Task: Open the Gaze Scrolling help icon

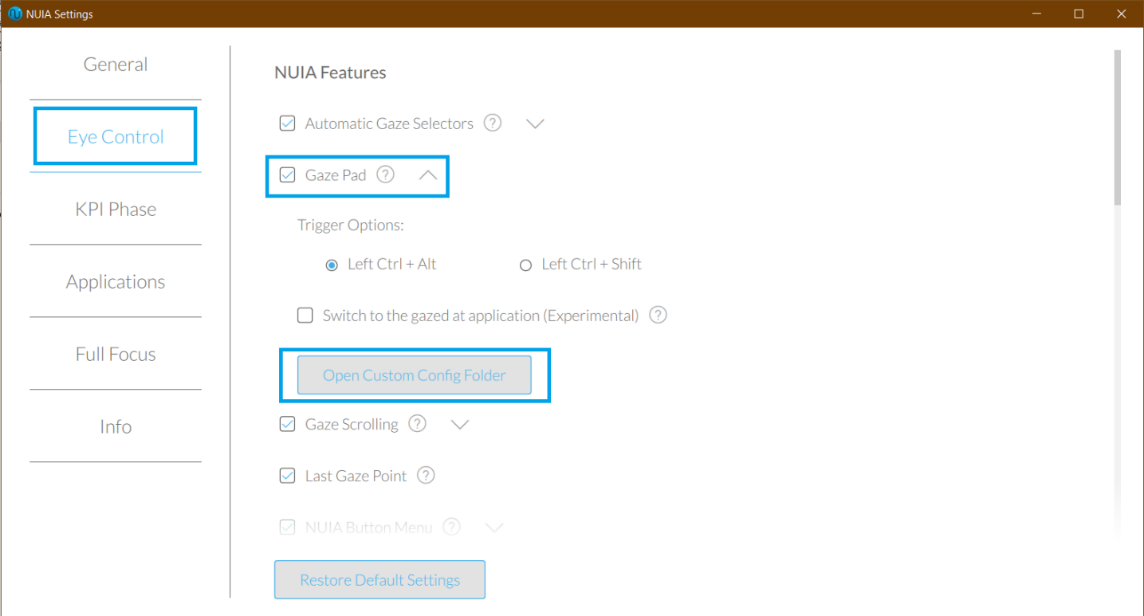Action: tap(417, 423)
